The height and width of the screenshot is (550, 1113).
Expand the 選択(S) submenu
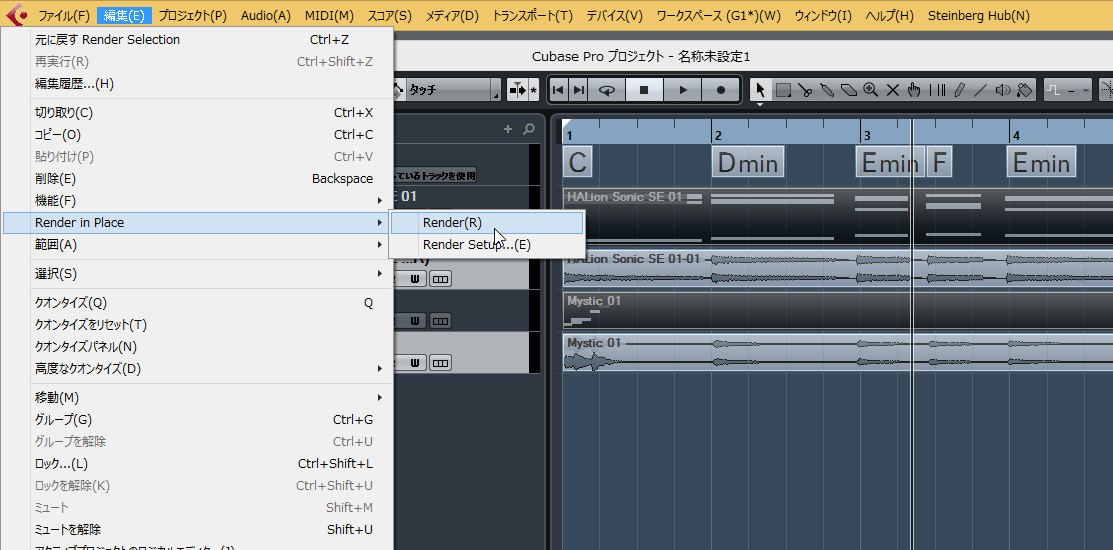(x=198, y=274)
